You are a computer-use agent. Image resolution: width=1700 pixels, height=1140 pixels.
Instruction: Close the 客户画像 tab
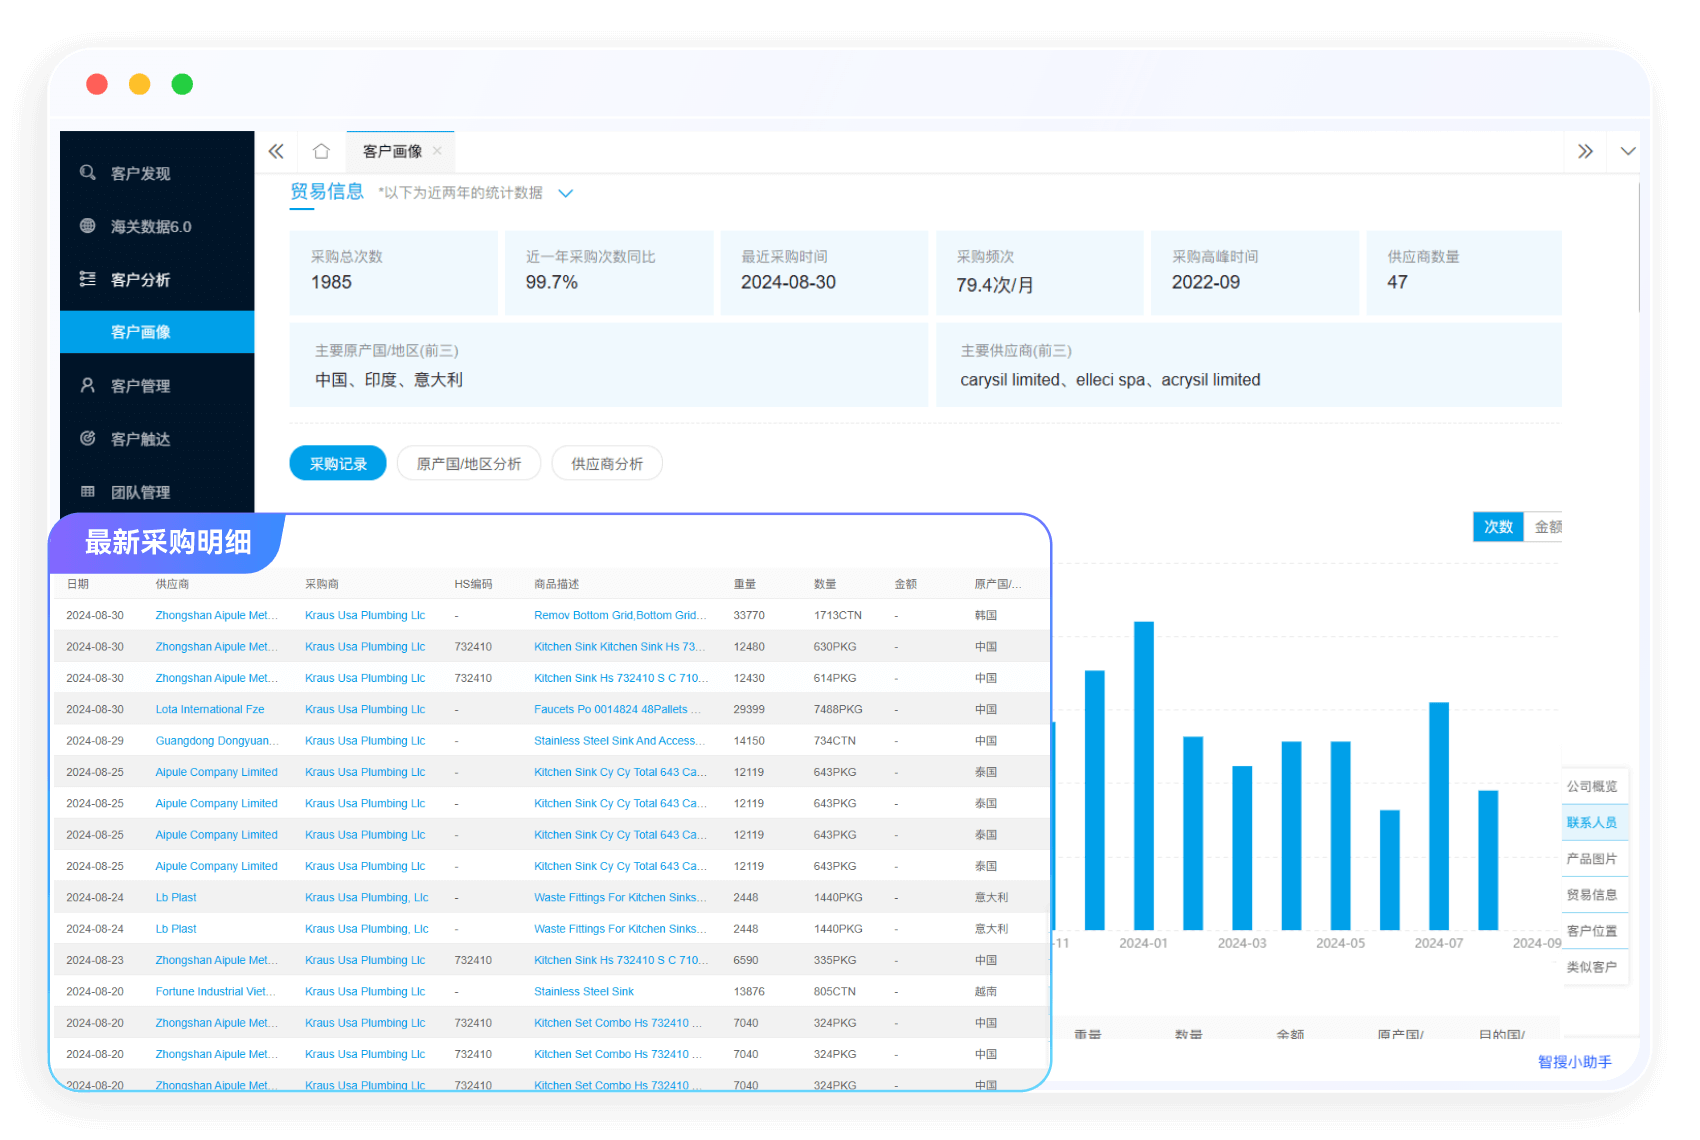(x=438, y=151)
